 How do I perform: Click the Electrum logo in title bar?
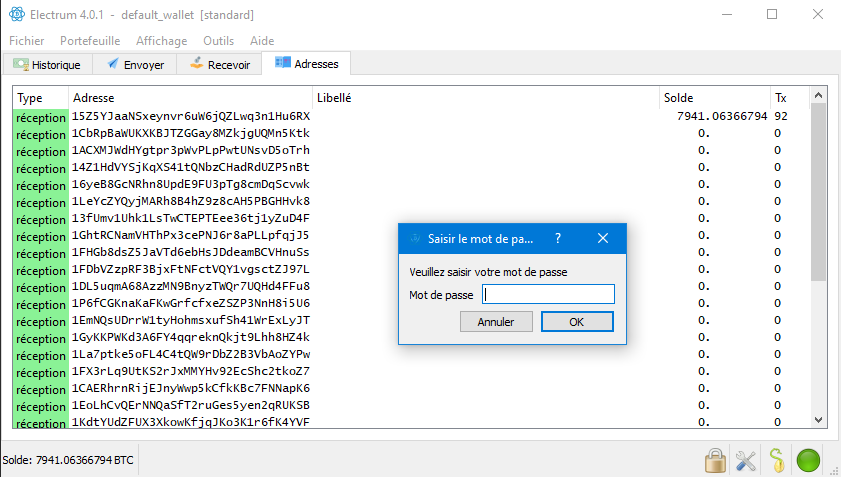click(x=17, y=14)
